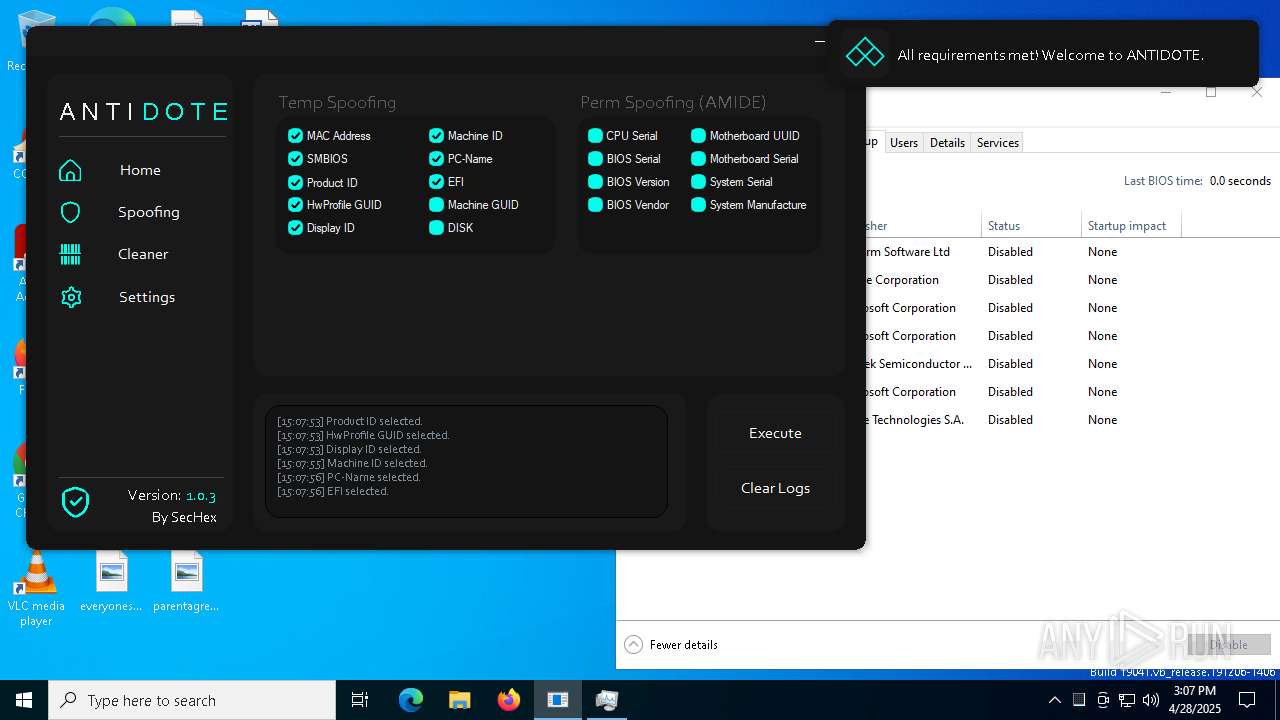The image size is (1280, 720).
Task: Enable the CPU Serial checkbox
Action: tap(595, 135)
